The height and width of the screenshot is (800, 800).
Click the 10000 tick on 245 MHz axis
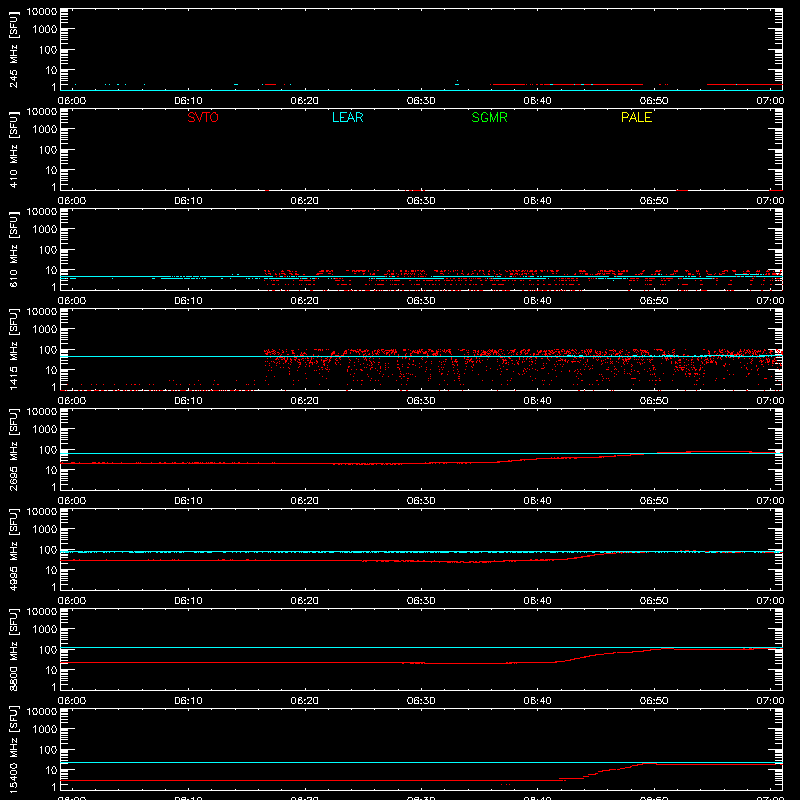point(42,12)
